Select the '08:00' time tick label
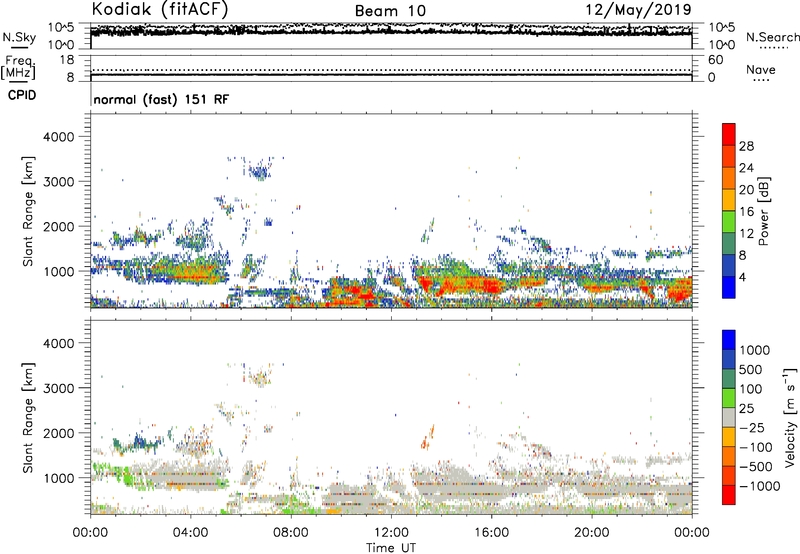Image resolution: width=800 pixels, height=554 pixels. point(291,533)
